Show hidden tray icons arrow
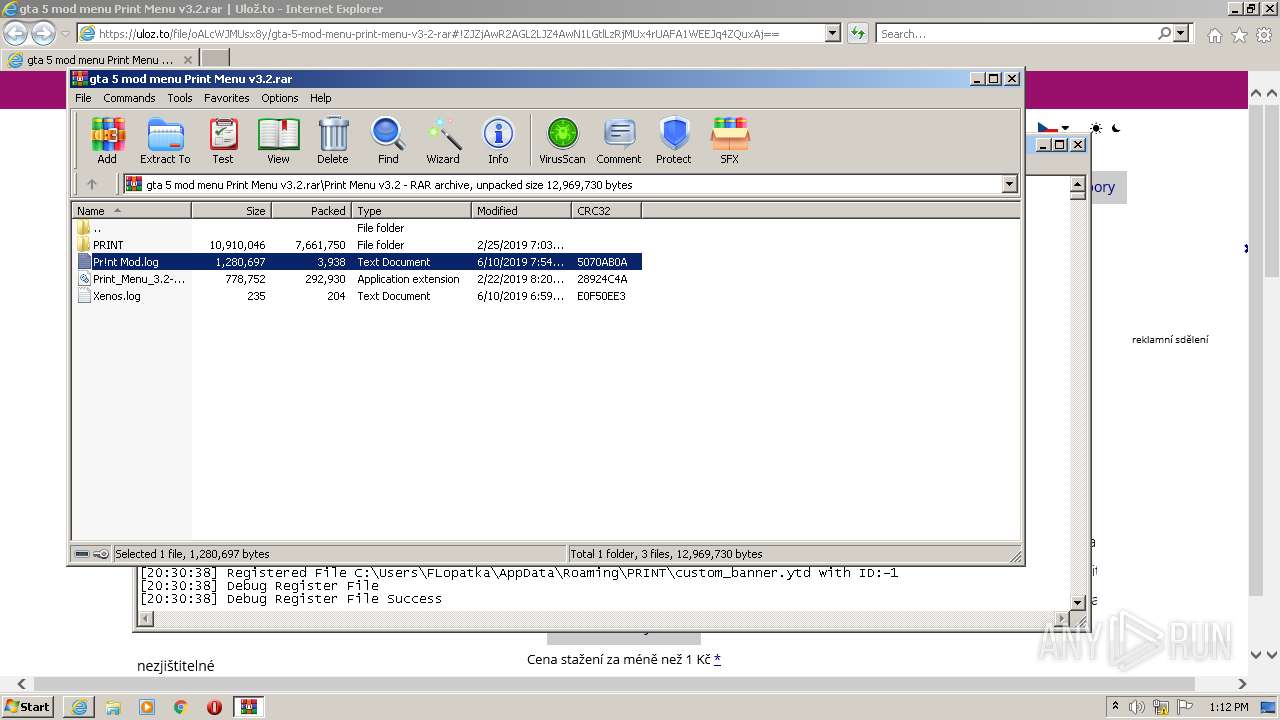 point(1115,707)
